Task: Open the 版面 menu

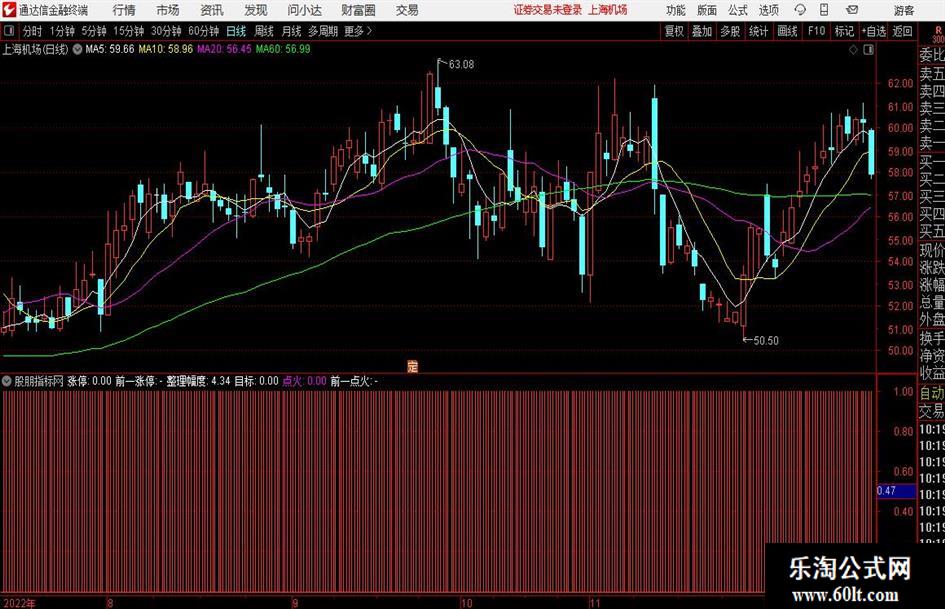Action: (x=707, y=10)
